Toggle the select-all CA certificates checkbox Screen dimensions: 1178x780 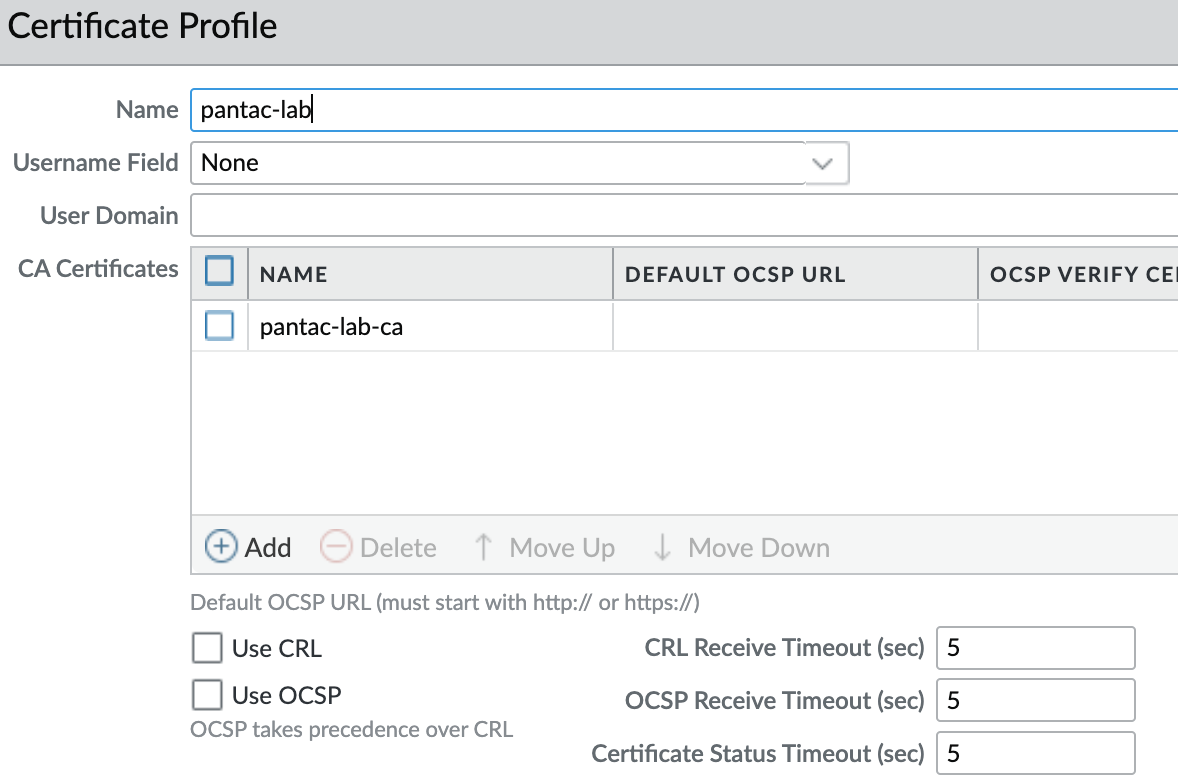tap(219, 271)
